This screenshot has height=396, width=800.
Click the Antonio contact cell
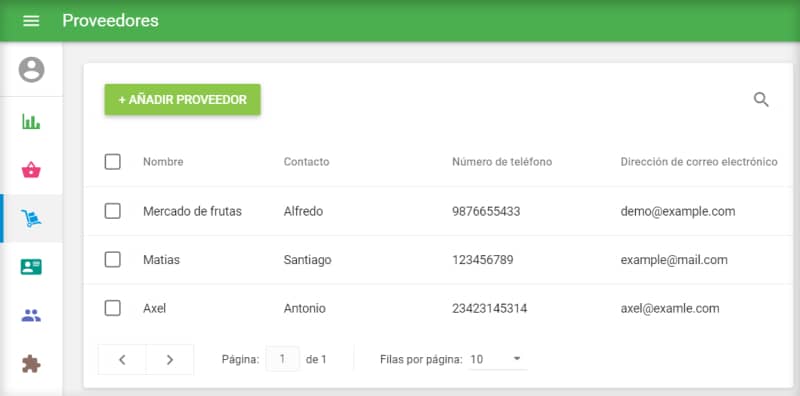pyautogui.click(x=305, y=308)
